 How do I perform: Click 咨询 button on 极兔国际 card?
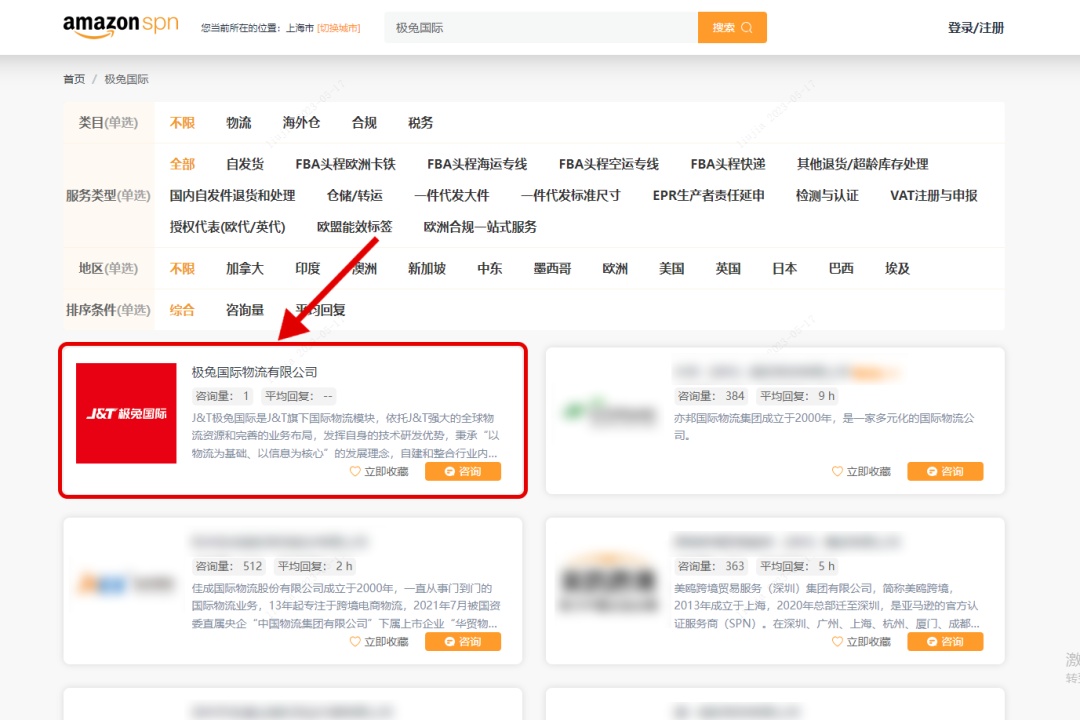(x=463, y=471)
